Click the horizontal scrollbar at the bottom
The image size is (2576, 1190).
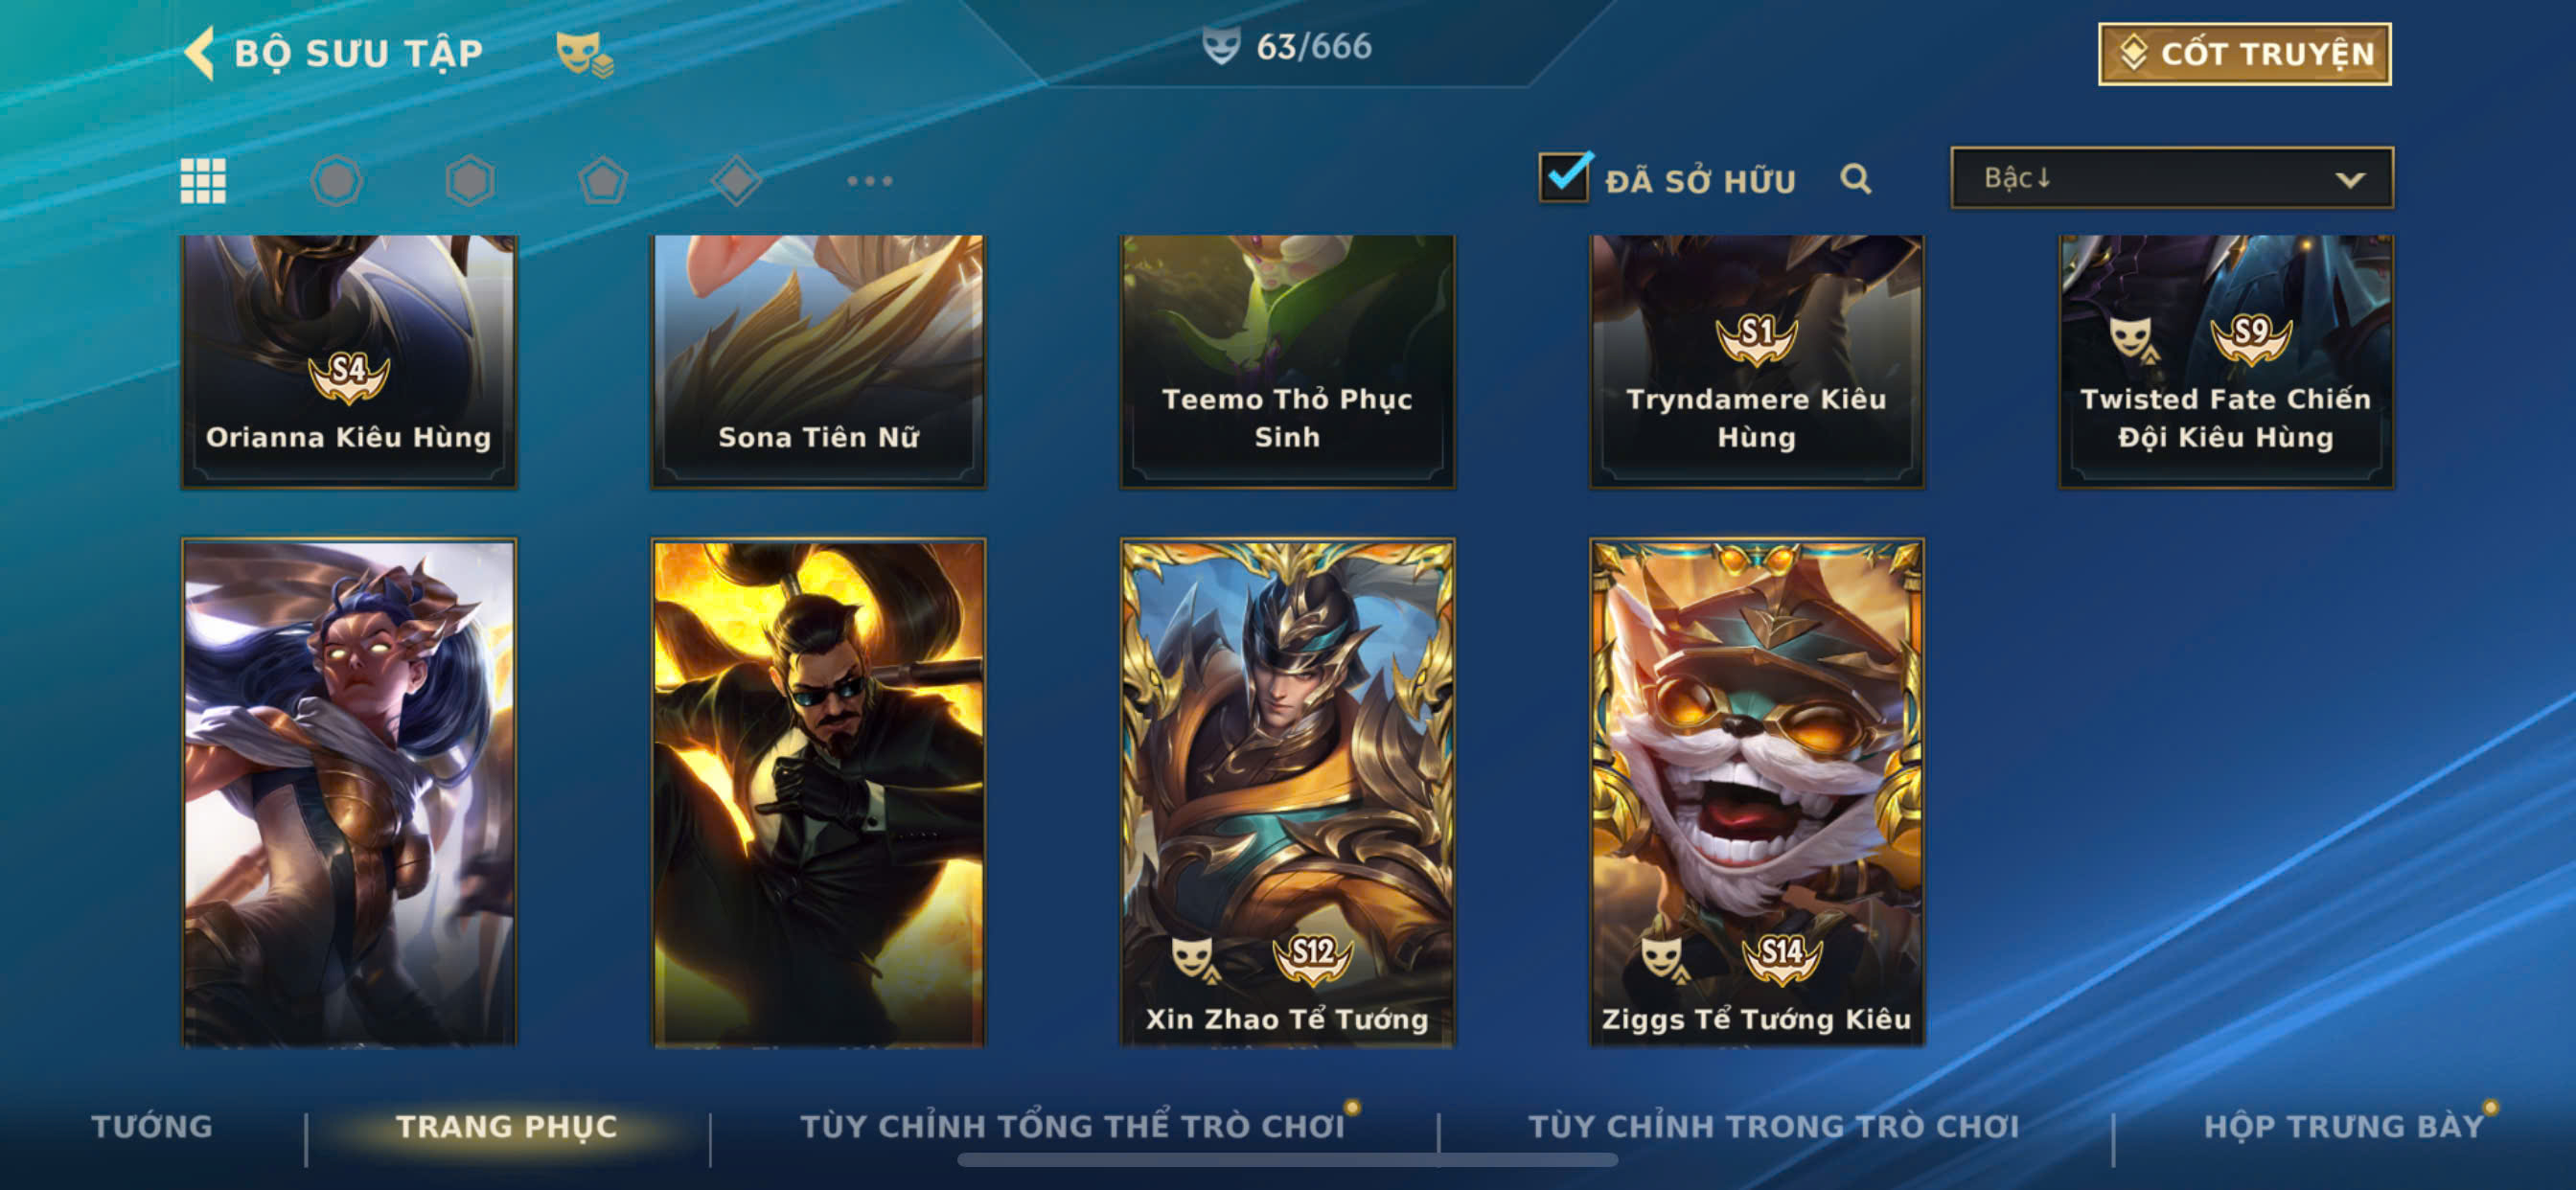(1287, 1160)
